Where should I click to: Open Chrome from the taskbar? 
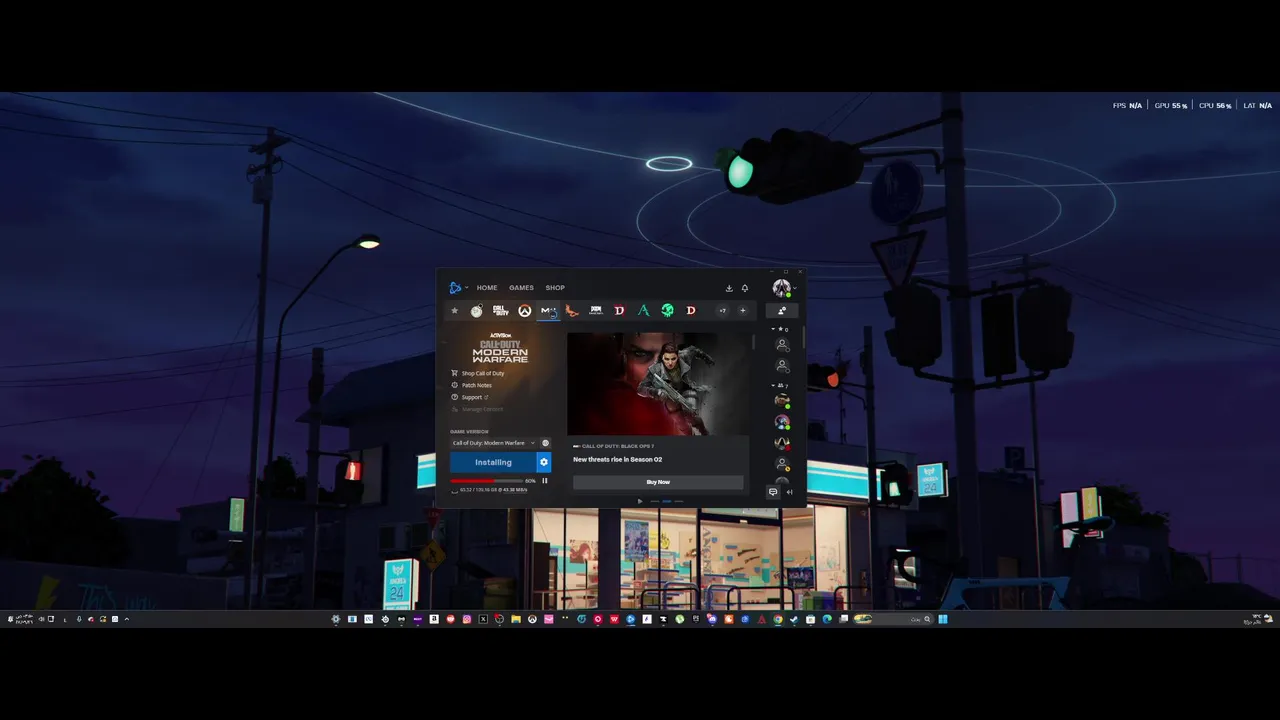tap(777, 619)
